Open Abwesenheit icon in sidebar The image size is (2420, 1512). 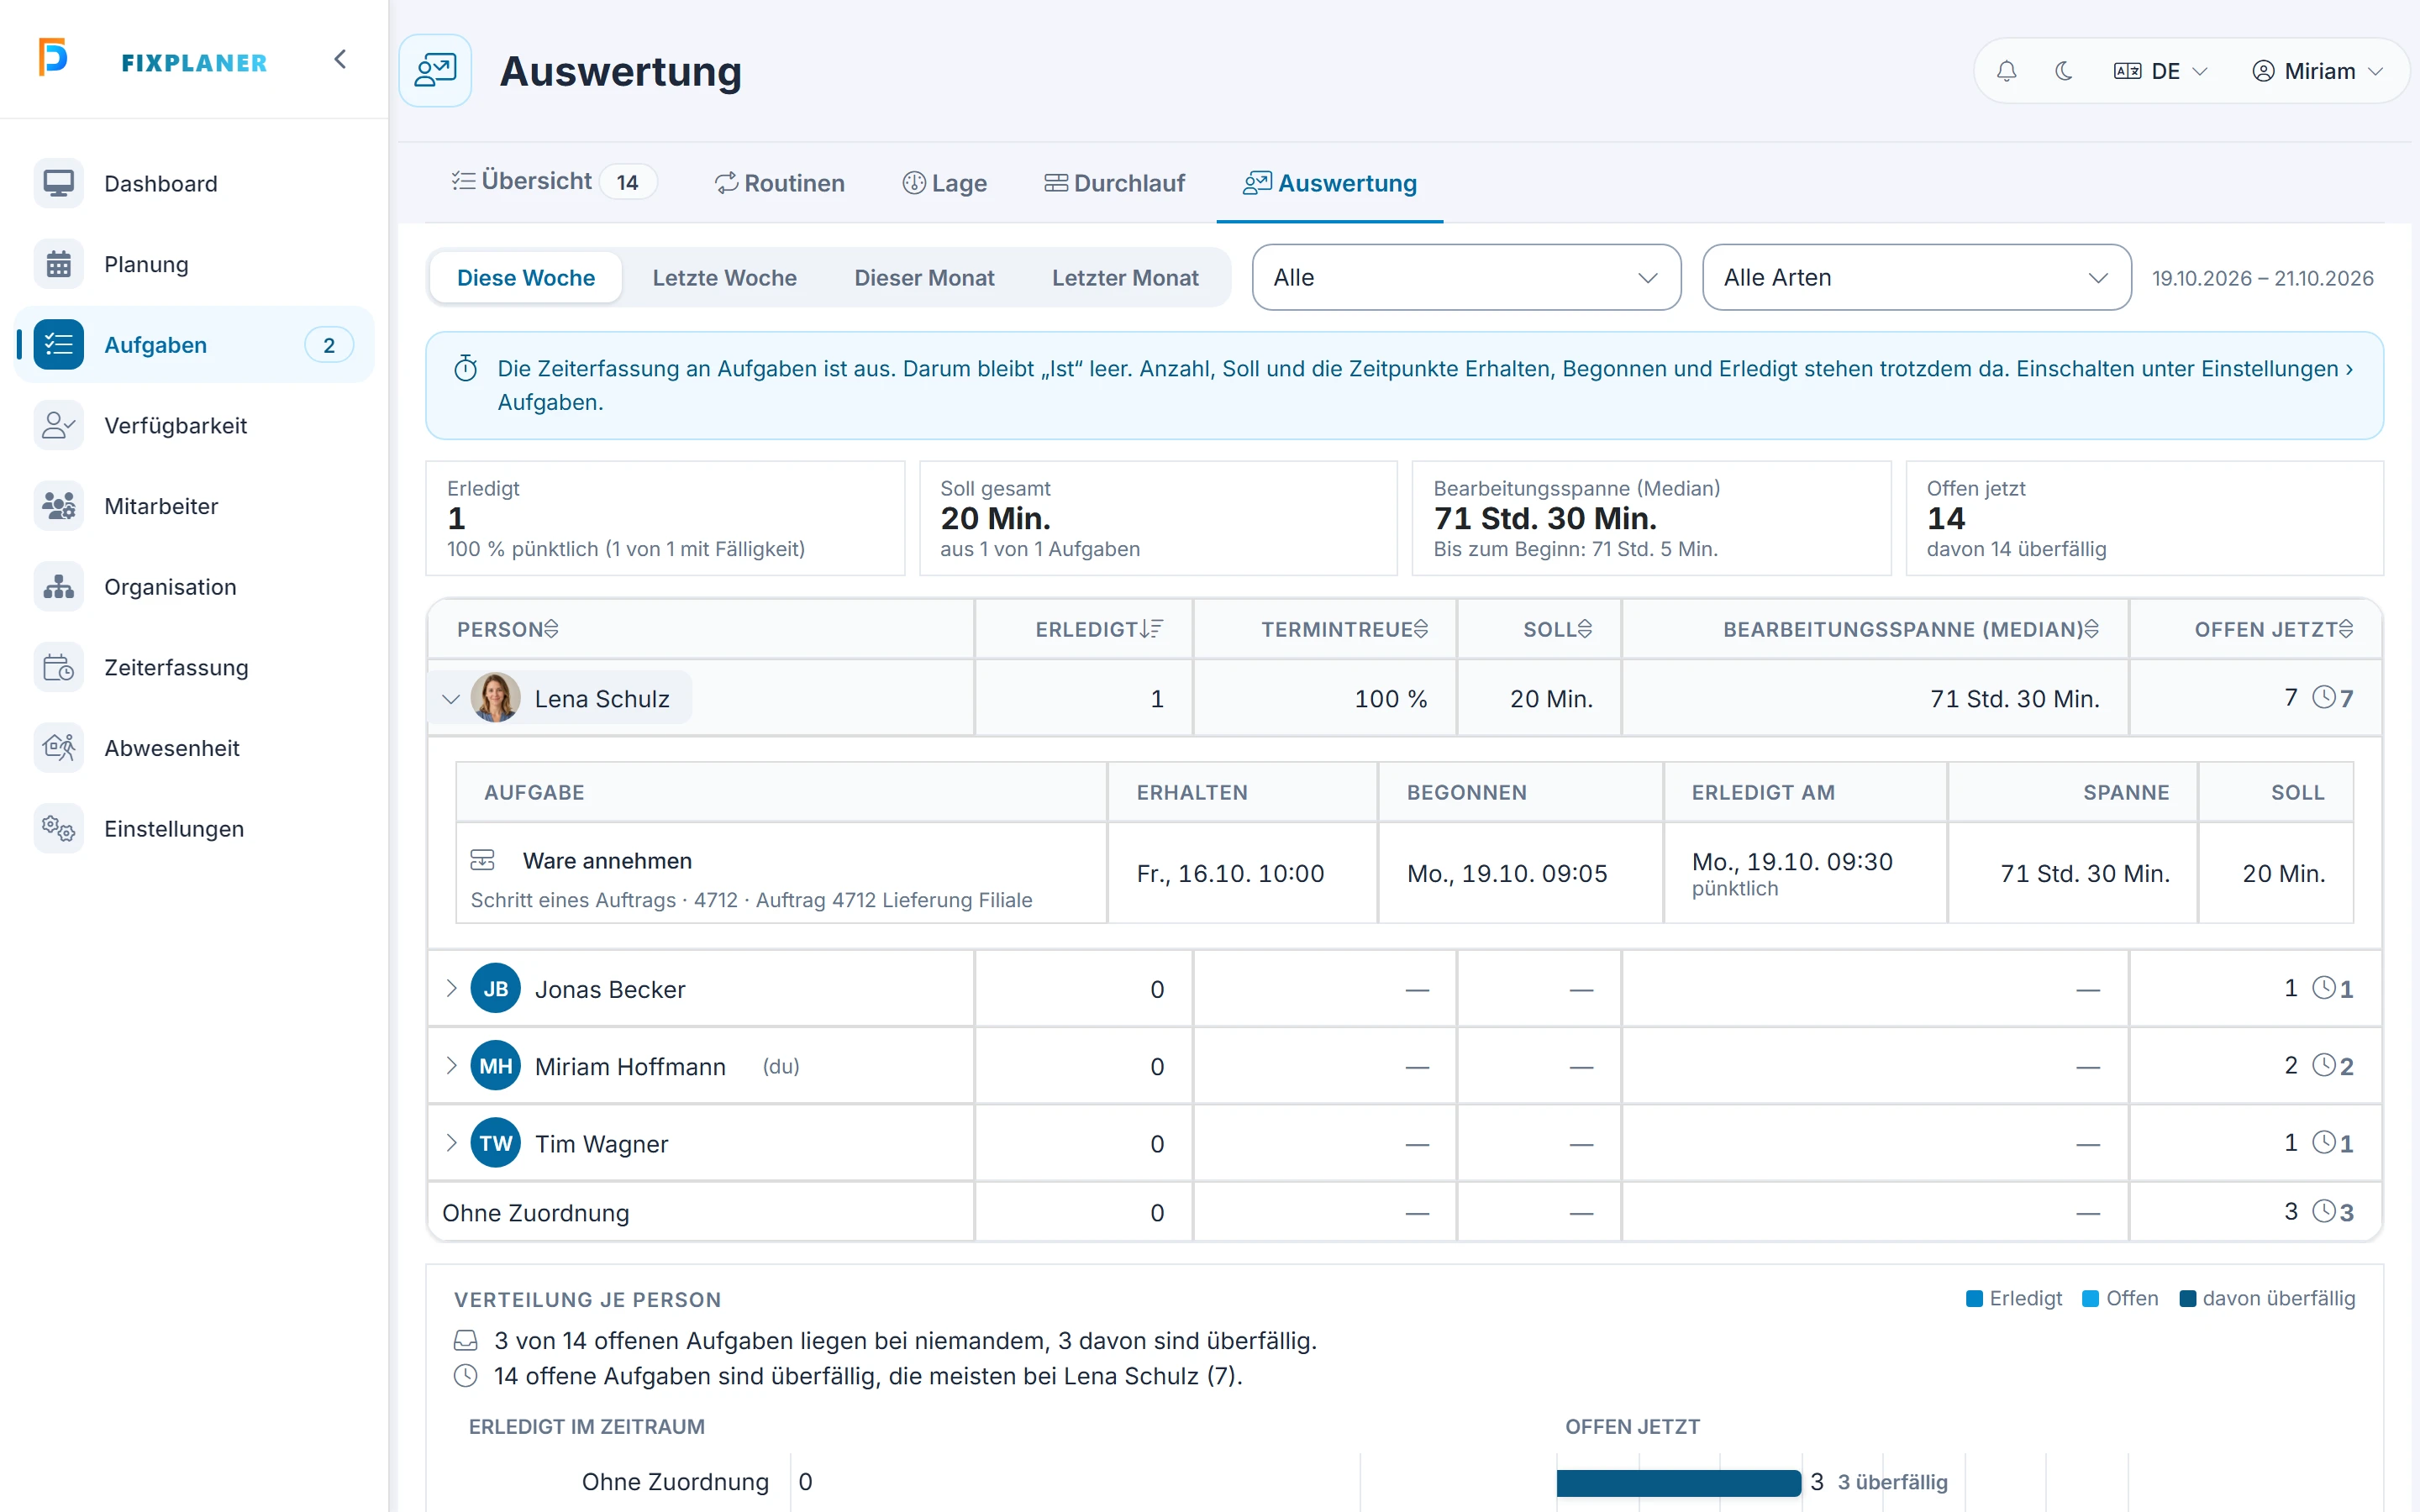(x=59, y=748)
